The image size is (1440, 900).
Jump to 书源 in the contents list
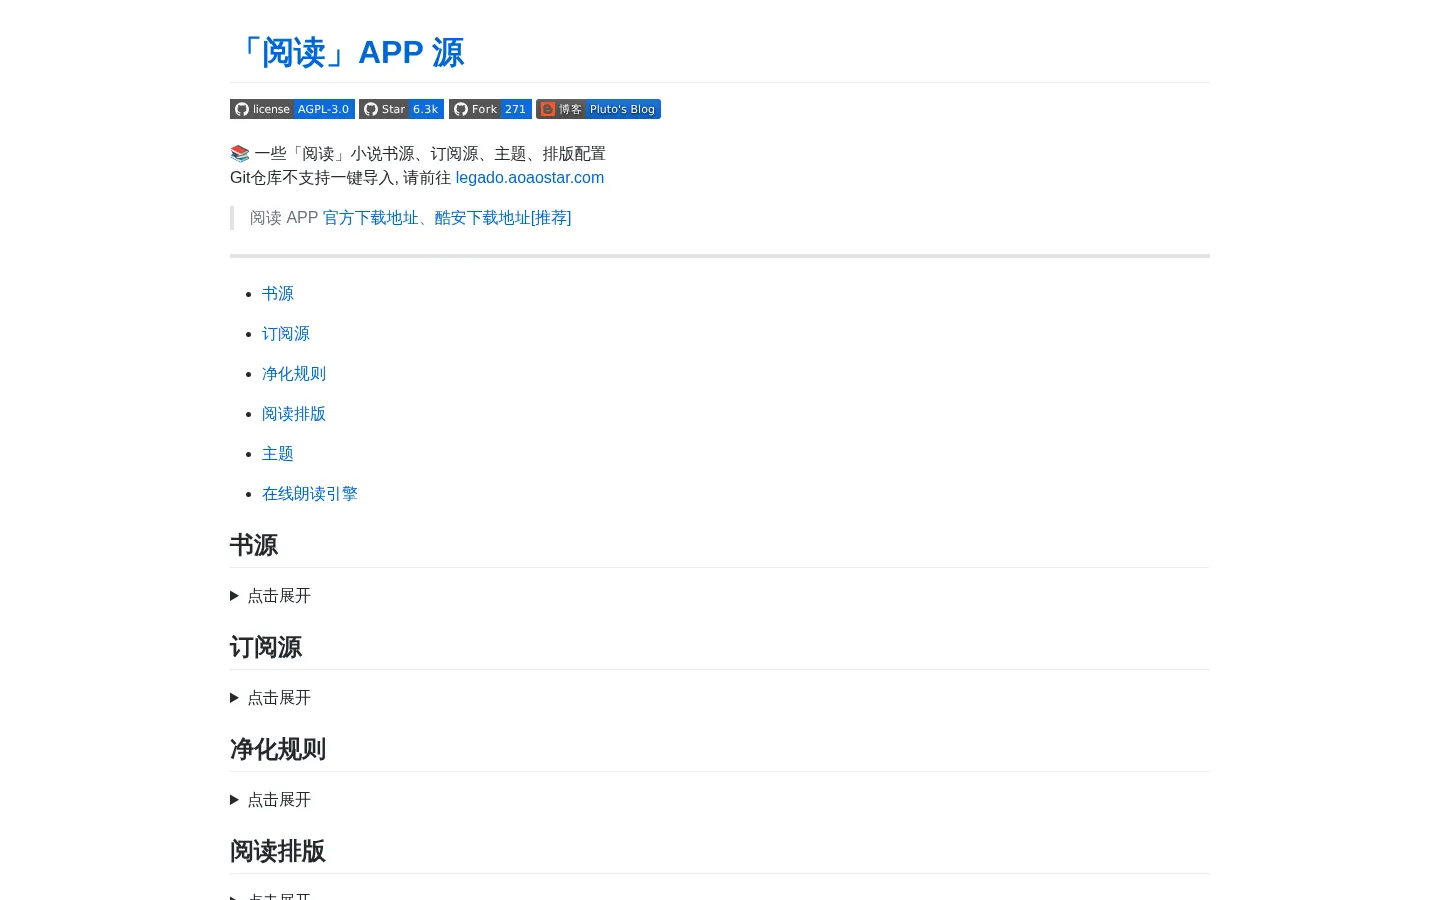click(x=278, y=293)
